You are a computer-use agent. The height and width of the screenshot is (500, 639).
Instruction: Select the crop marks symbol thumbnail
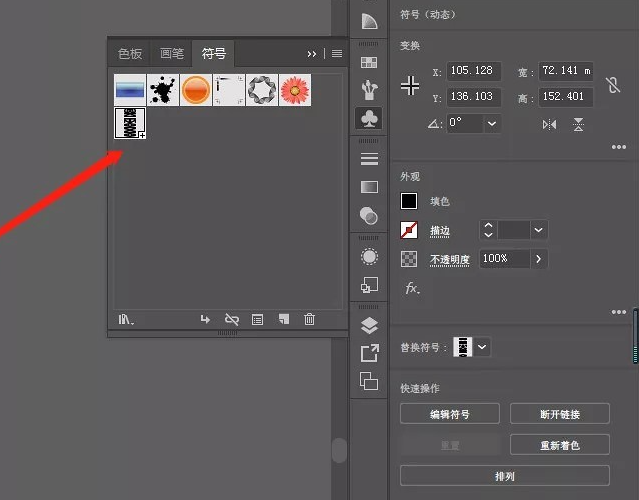[229, 90]
